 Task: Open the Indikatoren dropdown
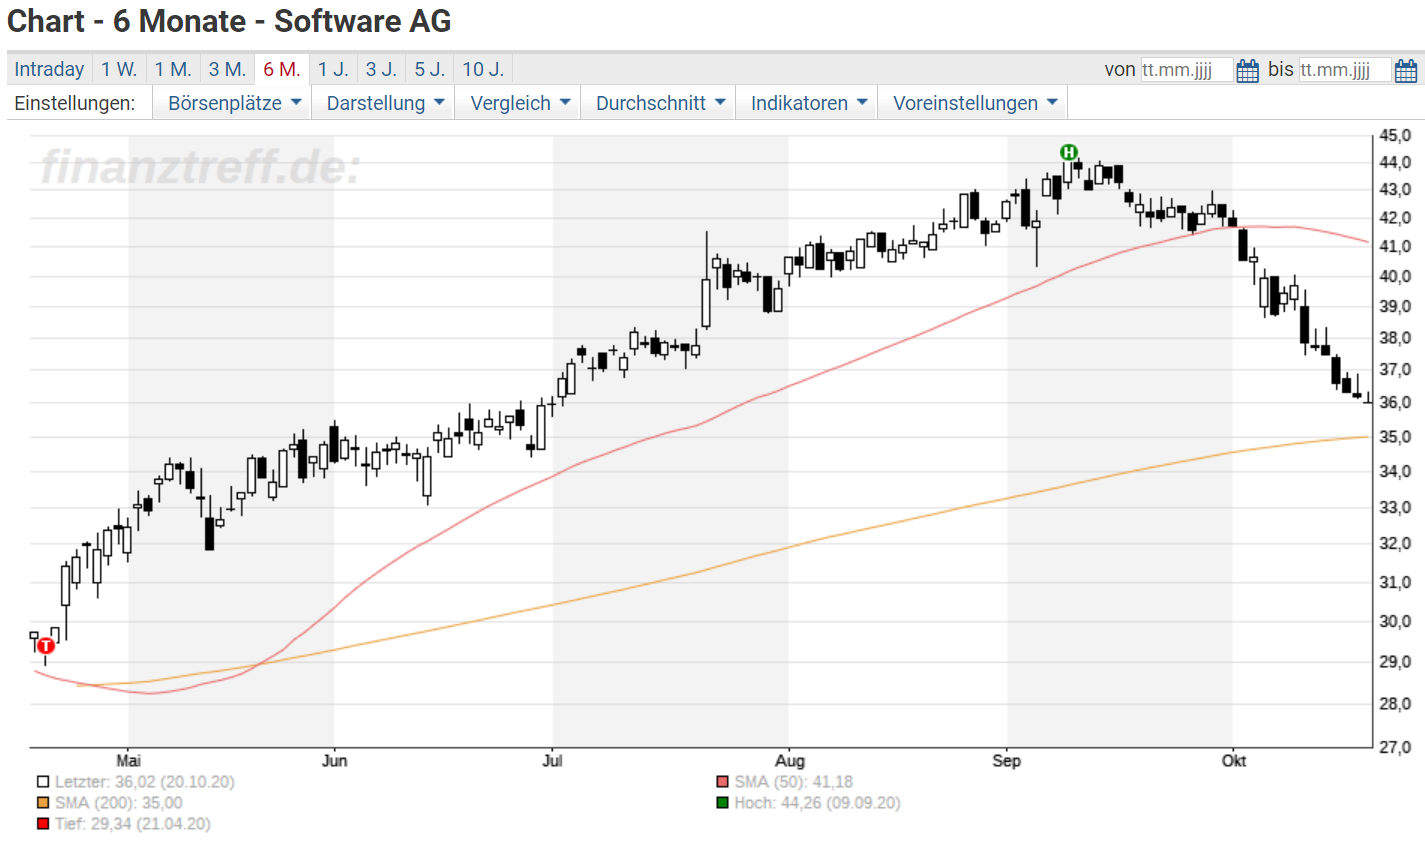(x=807, y=103)
